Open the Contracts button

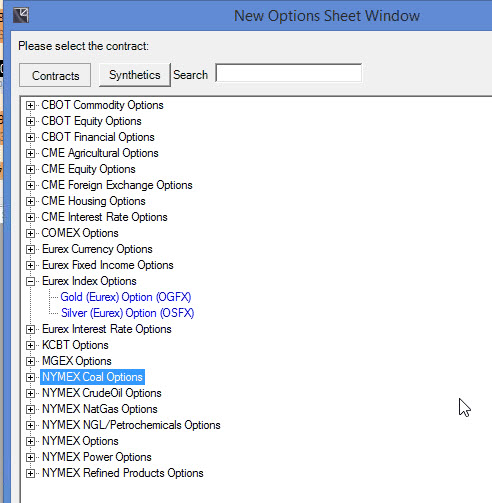[x=55, y=75]
